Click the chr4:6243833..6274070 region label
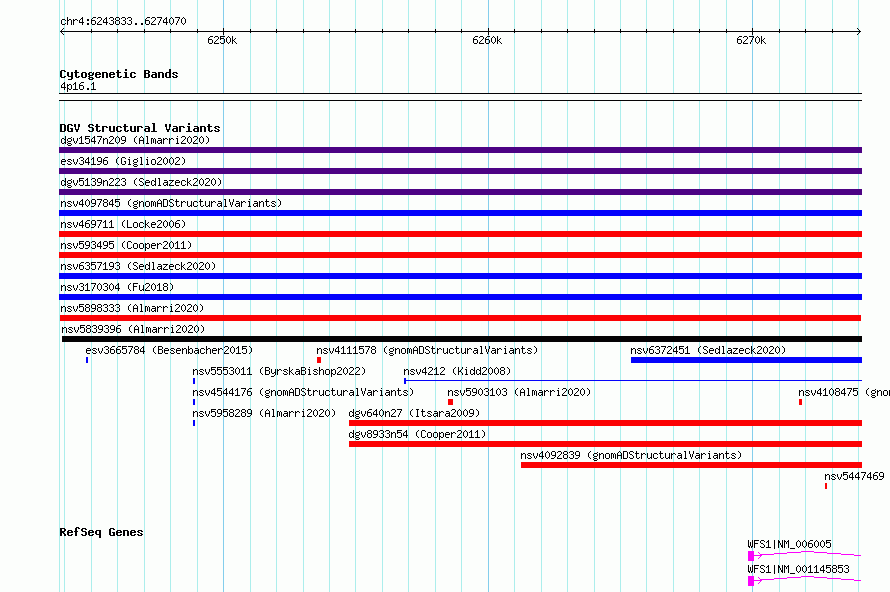The height and width of the screenshot is (592, 890). pyautogui.click(x=123, y=21)
